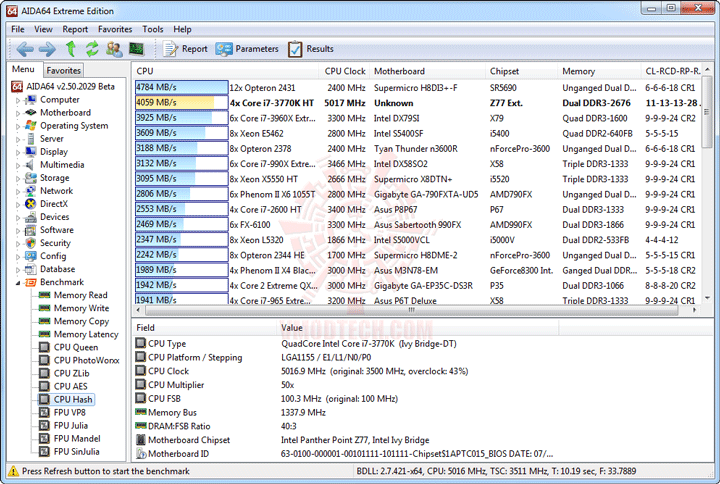720x484 pixels.
Task: Click the results horizontal scrollbar thumb
Action: [412, 310]
